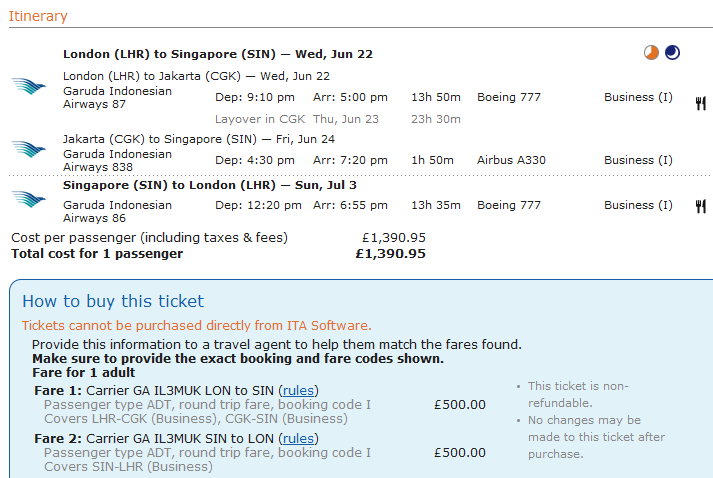Click the bold total cost £1,390.95

click(391, 254)
